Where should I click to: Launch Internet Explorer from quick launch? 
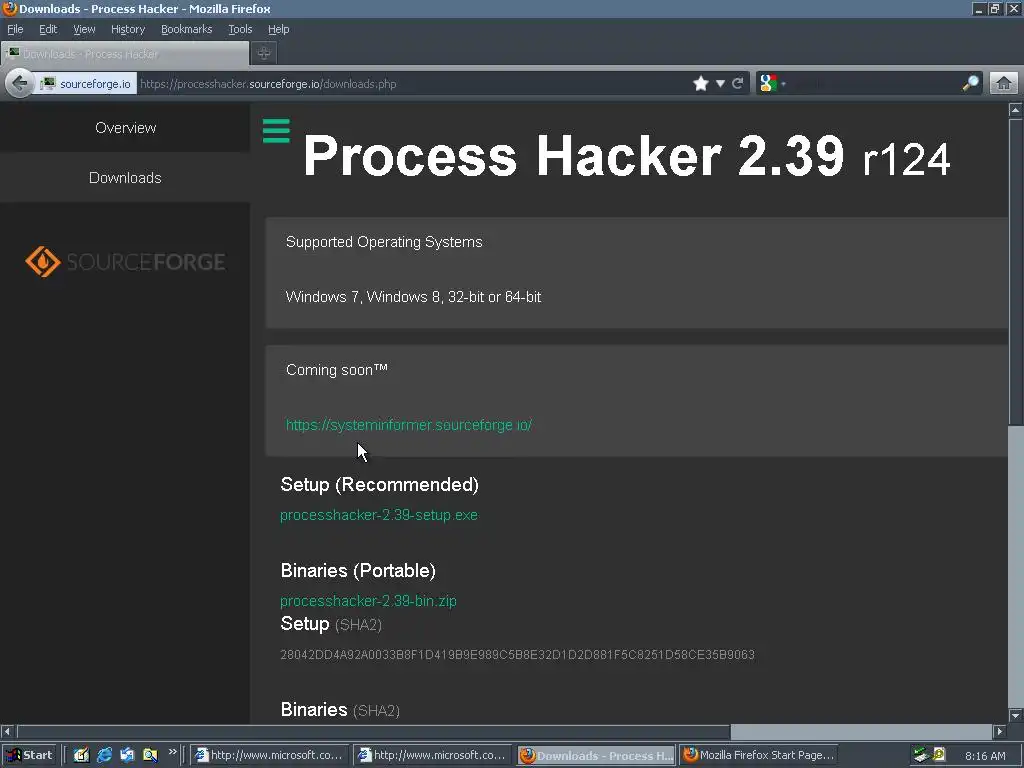click(104, 755)
